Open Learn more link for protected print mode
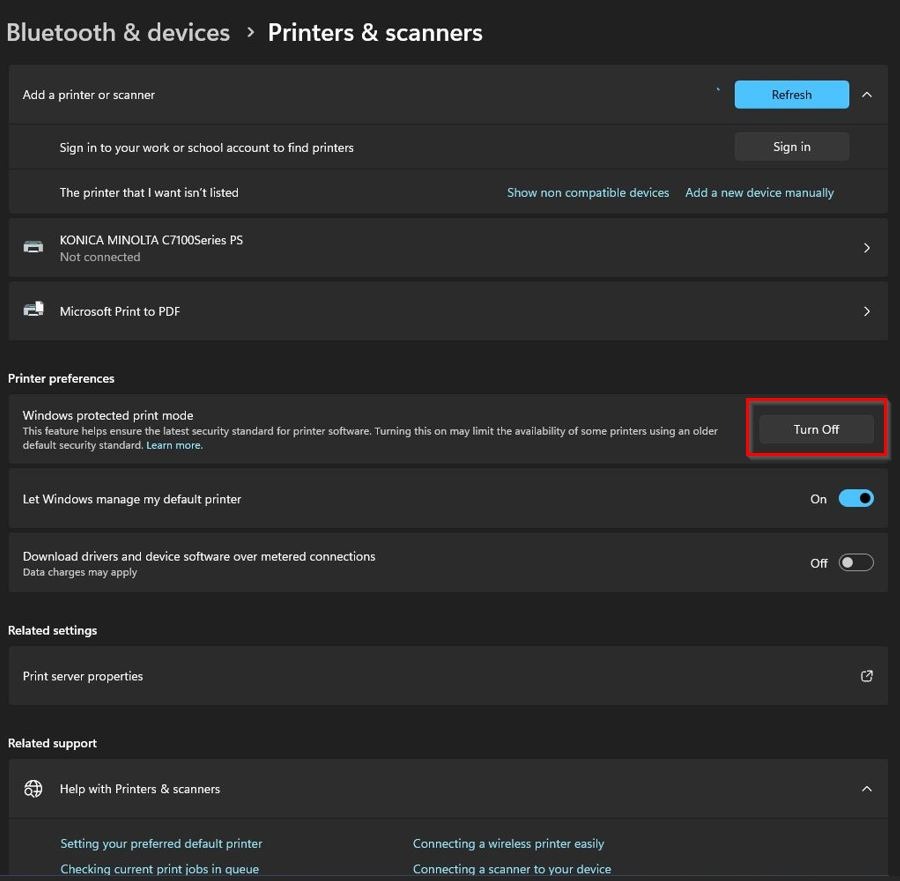900x881 pixels. click(174, 445)
